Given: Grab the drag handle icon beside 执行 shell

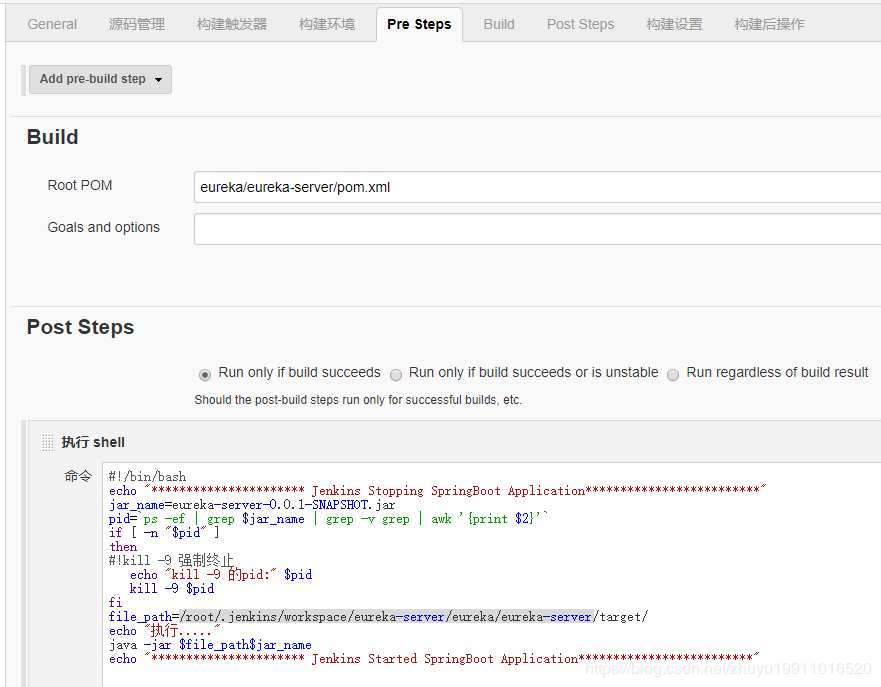Looking at the screenshot, I should (x=46, y=441).
